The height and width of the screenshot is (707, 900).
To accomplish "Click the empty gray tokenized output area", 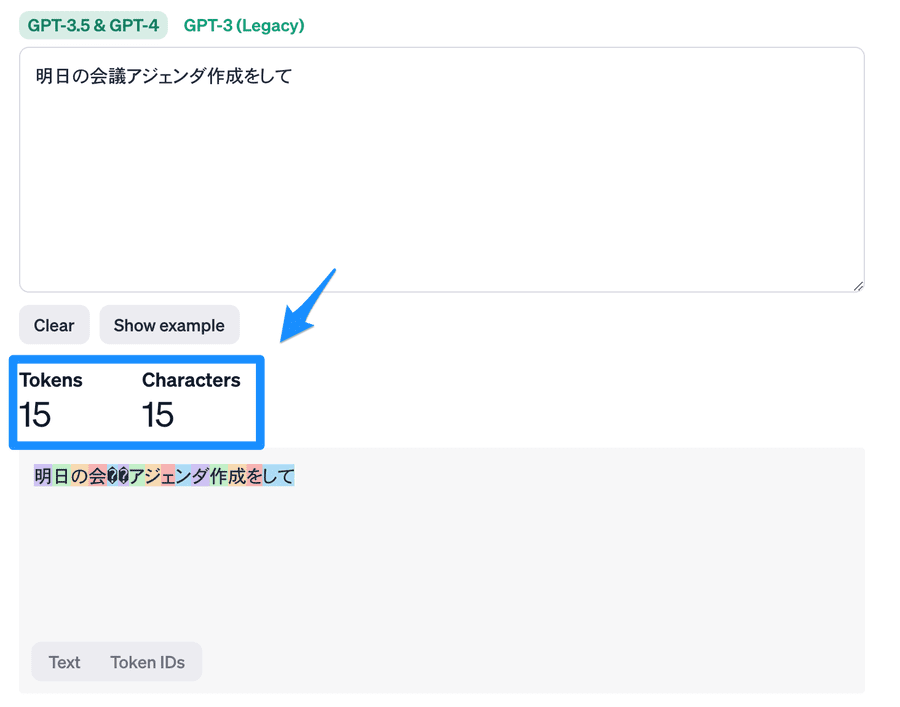I will [x=442, y=562].
